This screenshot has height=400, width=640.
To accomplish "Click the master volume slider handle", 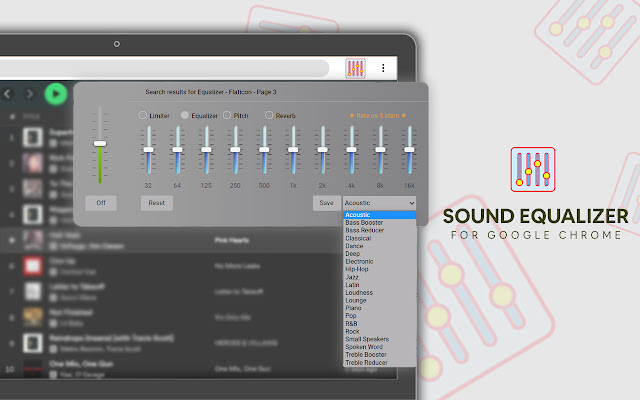I will (100, 143).
